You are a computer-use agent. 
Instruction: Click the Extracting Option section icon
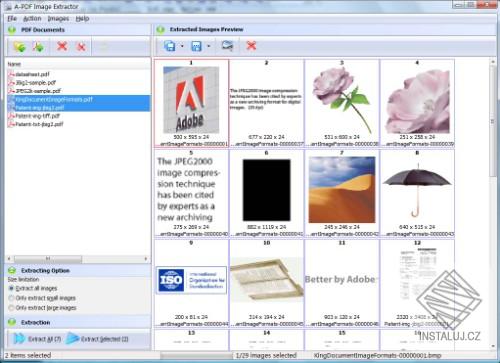pos(12,270)
